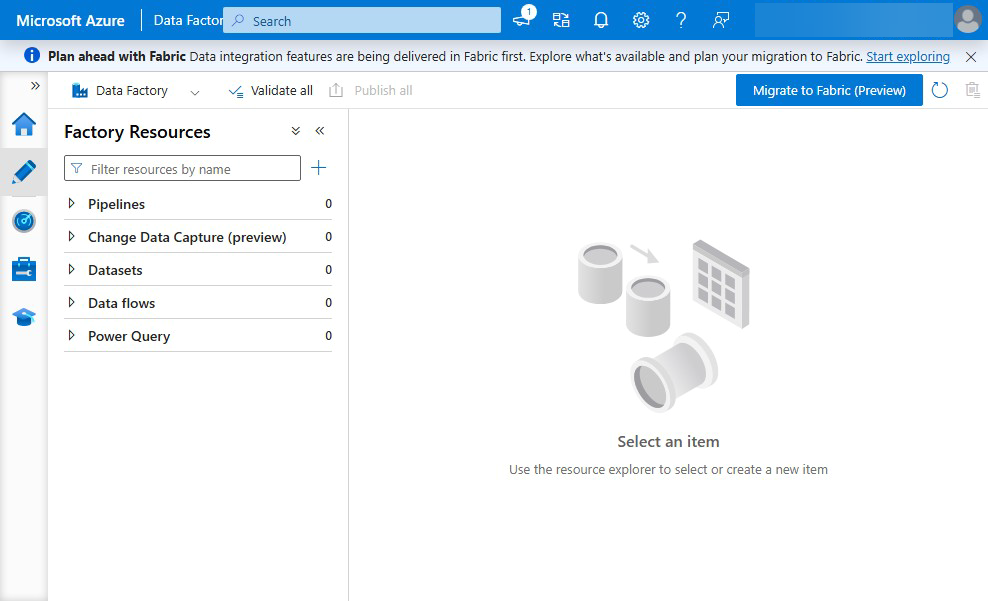This screenshot has height=601, width=988.
Task: Open the Manage toolbox icon
Action: (24, 269)
